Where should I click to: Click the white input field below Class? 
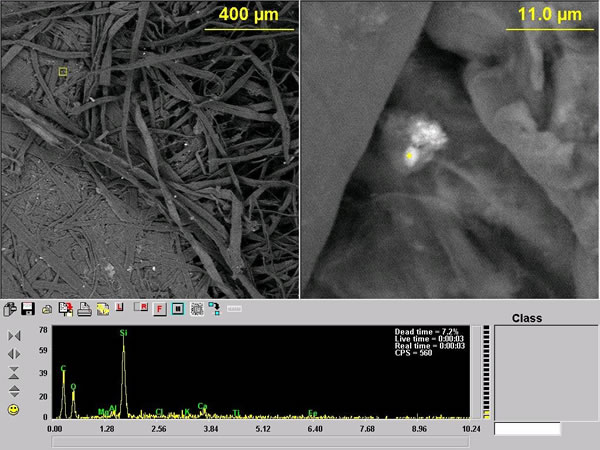click(x=527, y=429)
